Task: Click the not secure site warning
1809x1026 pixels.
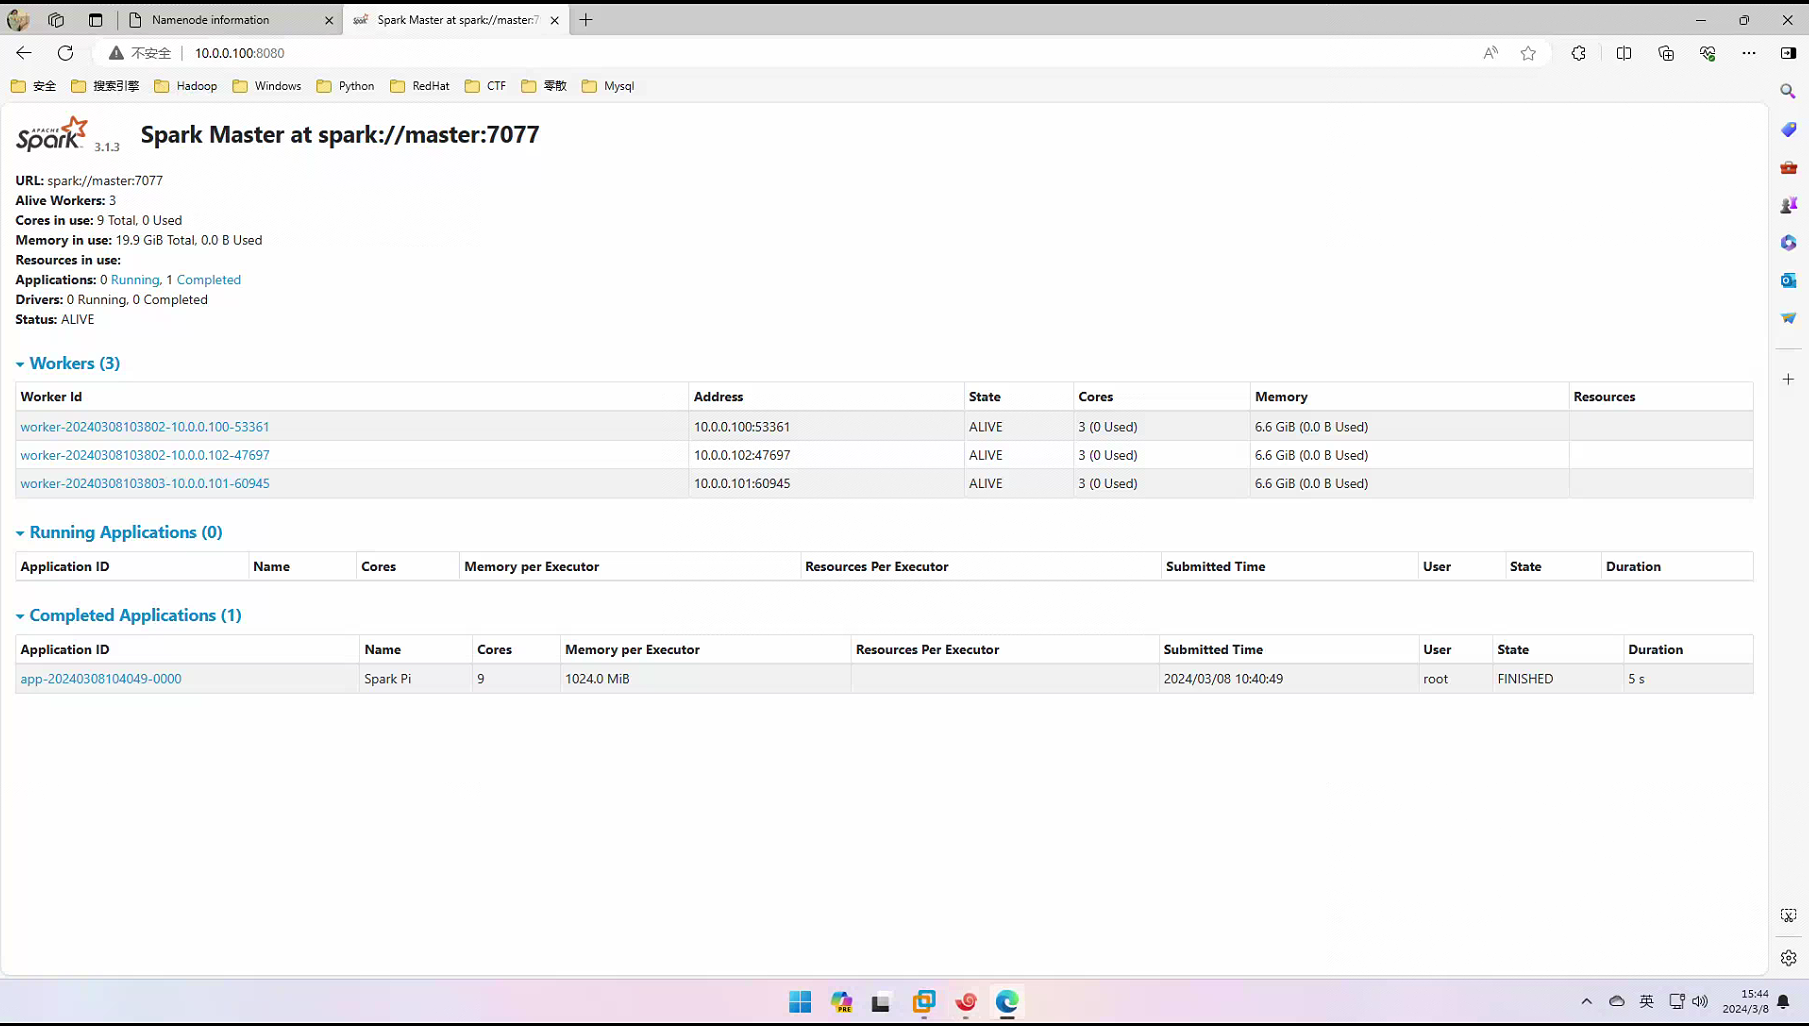Action: pyautogui.click(x=140, y=53)
